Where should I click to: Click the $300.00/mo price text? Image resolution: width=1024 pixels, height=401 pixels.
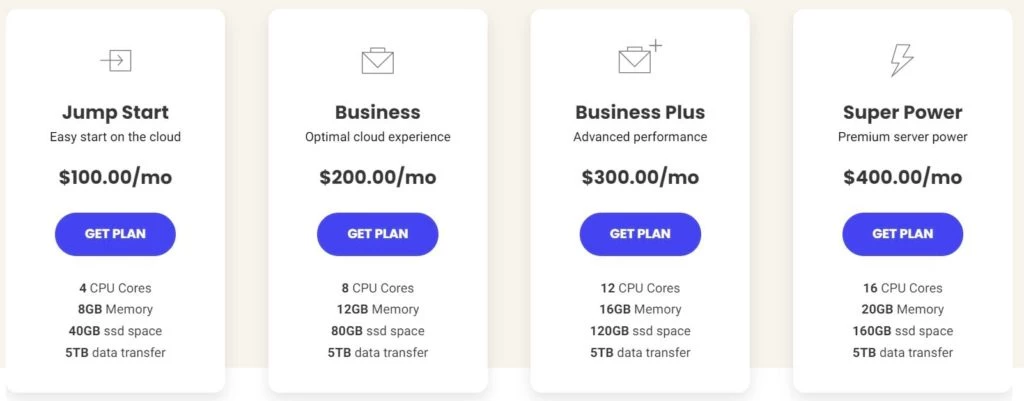pyautogui.click(x=640, y=178)
